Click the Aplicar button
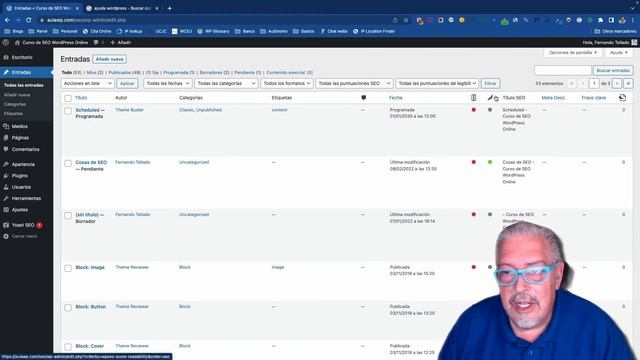The image size is (640, 360). pyautogui.click(x=127, y=83)
